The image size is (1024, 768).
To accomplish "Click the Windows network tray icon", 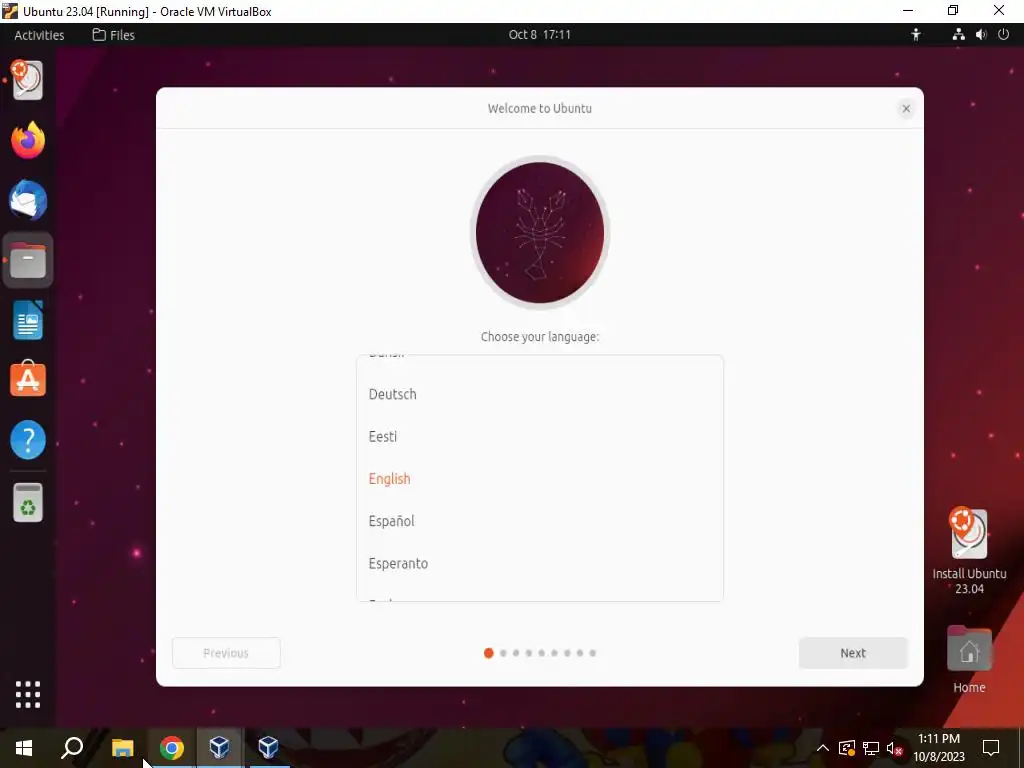I will [871, 748].
